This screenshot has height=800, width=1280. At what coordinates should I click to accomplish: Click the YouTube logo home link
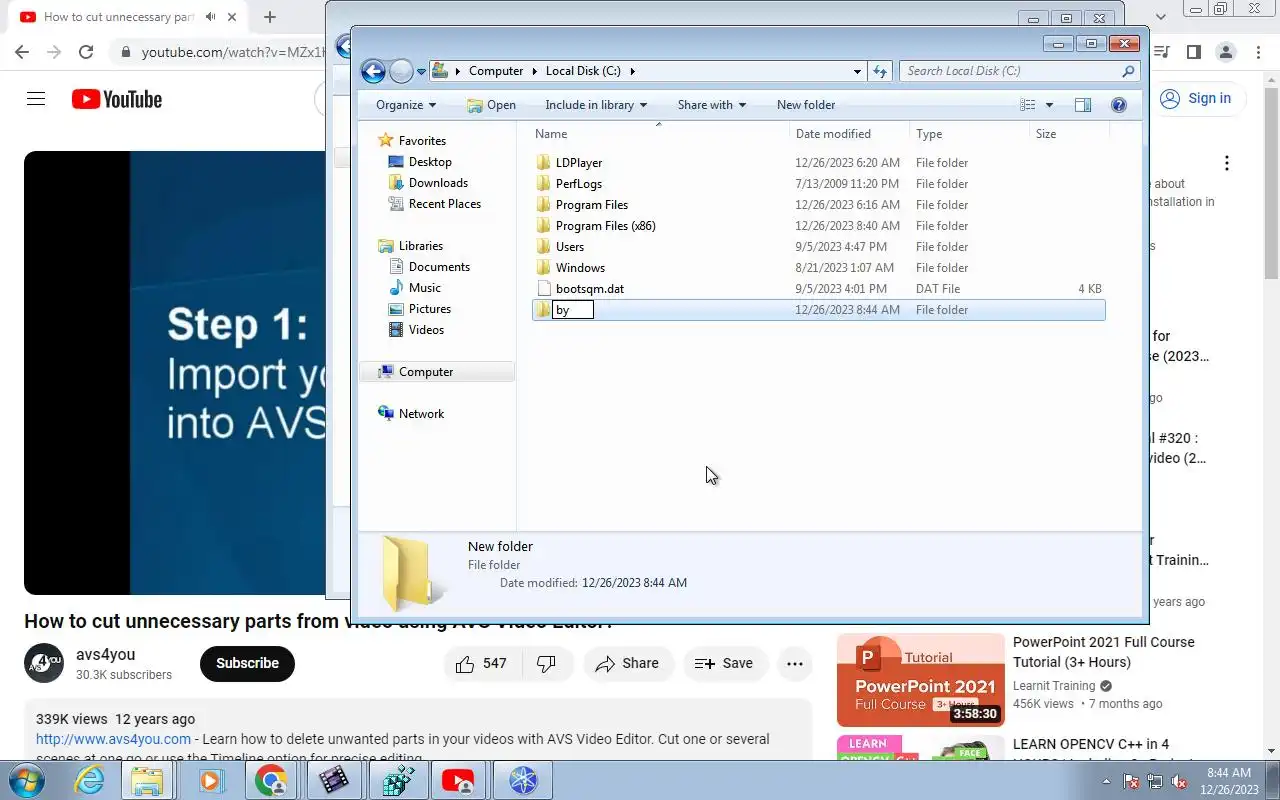pyautogui.click(x=117, y=99)
